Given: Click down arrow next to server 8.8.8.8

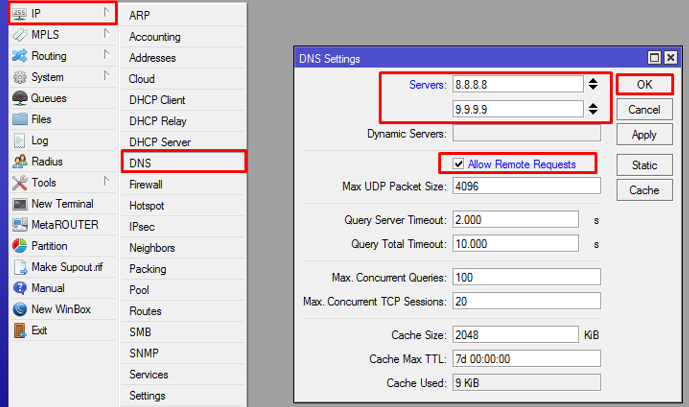Looking at the screenshot, I should point(593,87).
